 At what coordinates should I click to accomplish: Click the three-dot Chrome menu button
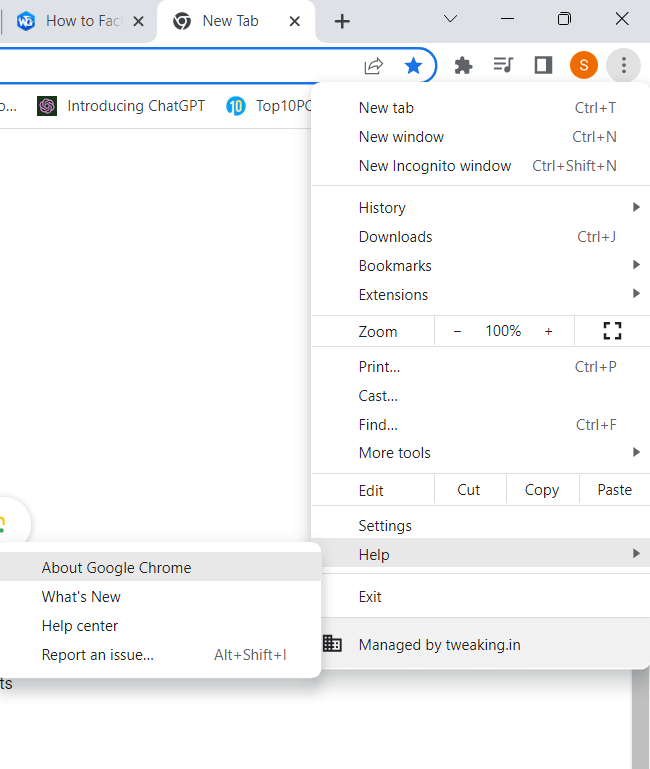624,65
